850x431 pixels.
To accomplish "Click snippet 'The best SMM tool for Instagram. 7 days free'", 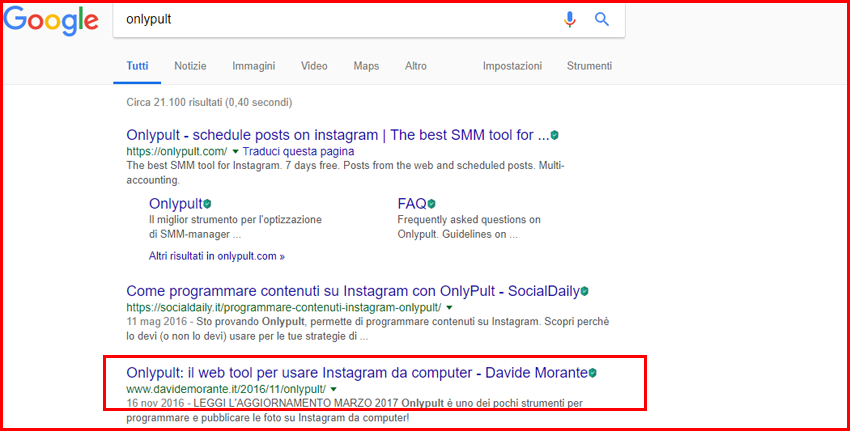I will [345, 172].
